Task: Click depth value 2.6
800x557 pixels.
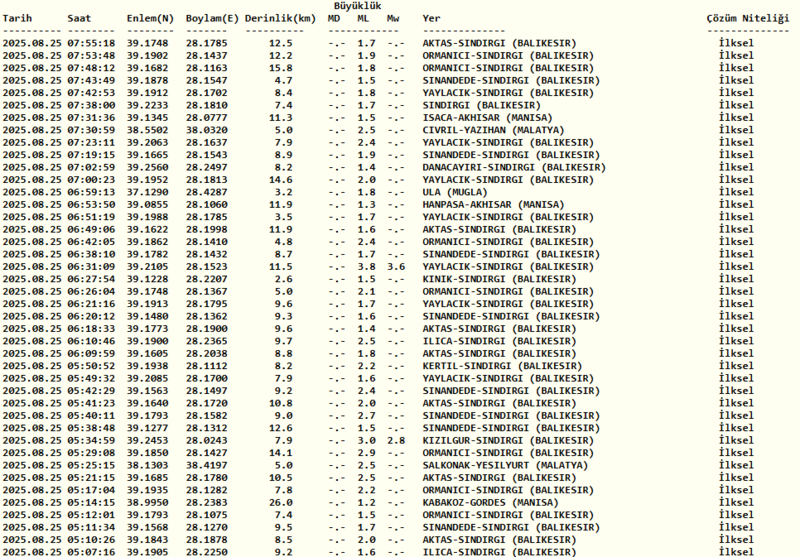Action: 284,279
